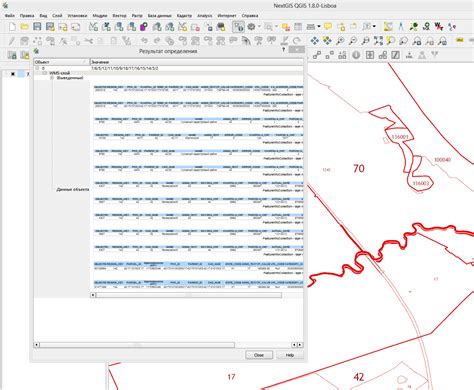Image resolution: width=474 pixels, height=390 pixels.
Task: Open the Файл menu
Action: pyautogui.click(x=10, y=16)
